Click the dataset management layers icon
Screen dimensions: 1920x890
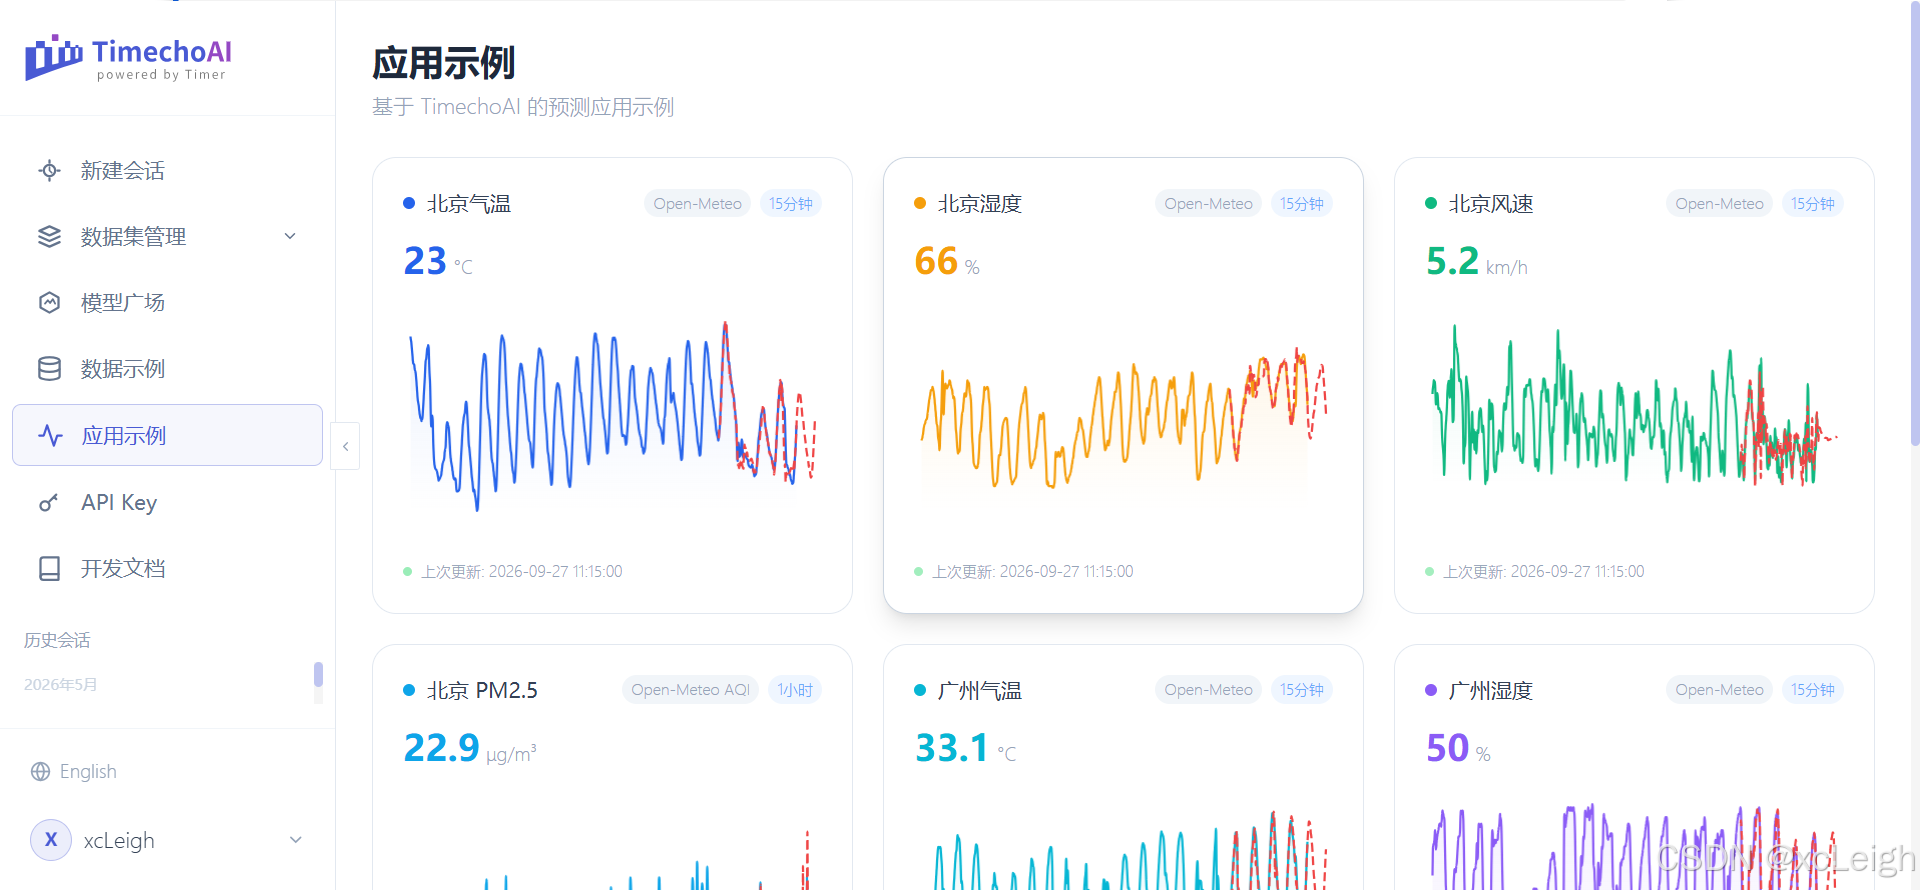point(49,237)
